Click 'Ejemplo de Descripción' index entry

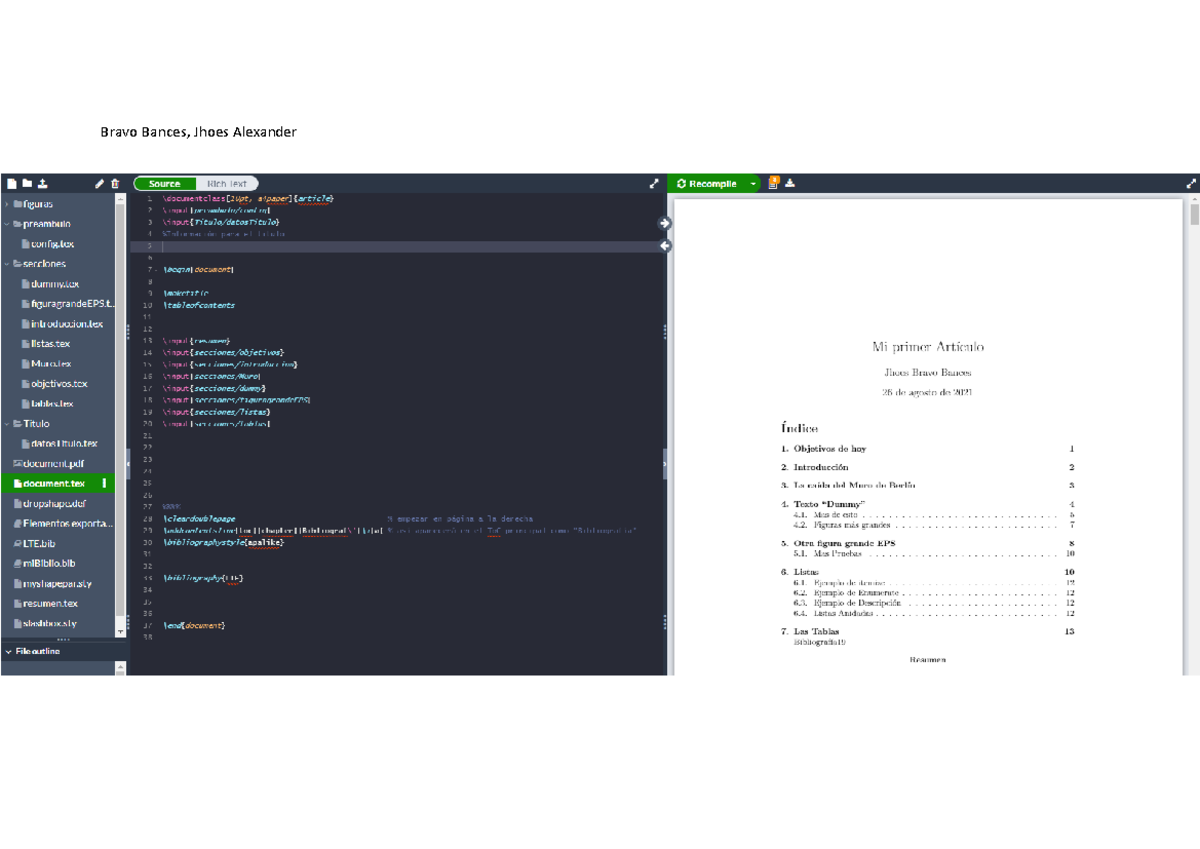click(x=857, y=603)
